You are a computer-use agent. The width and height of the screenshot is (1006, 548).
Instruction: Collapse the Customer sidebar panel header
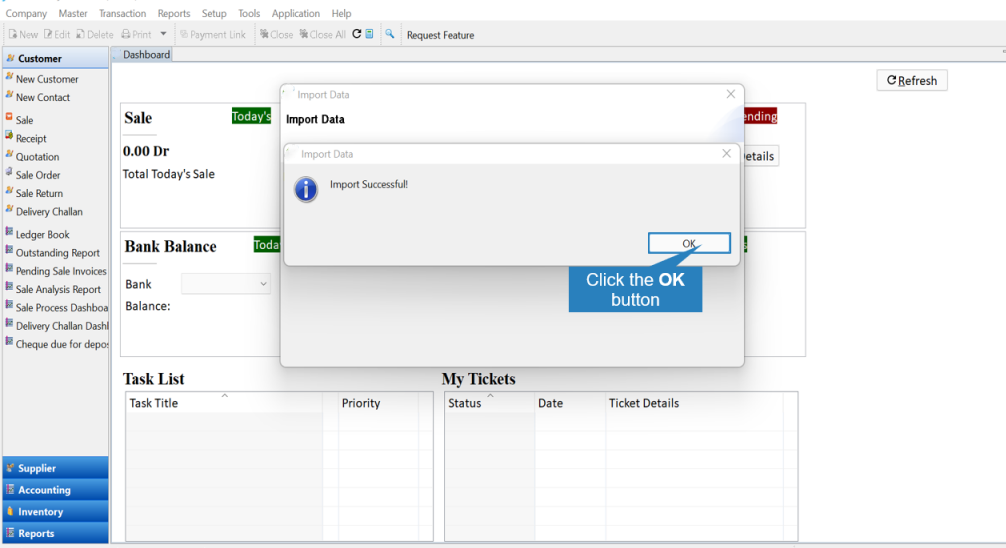56,58
